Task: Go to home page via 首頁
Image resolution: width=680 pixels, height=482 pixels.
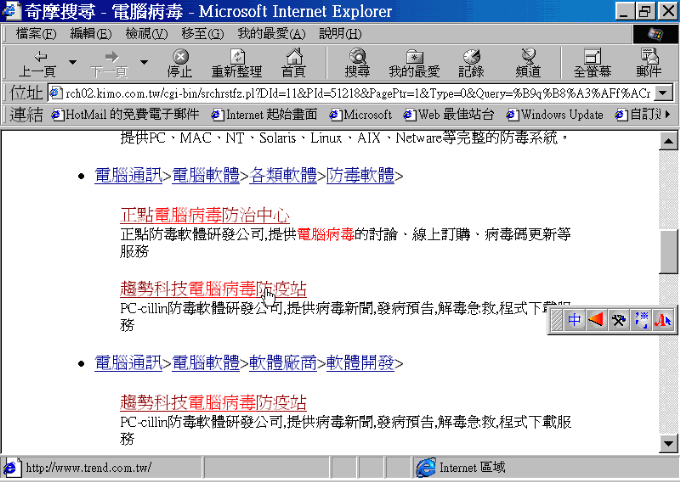Action: click(x=294, y=63)
